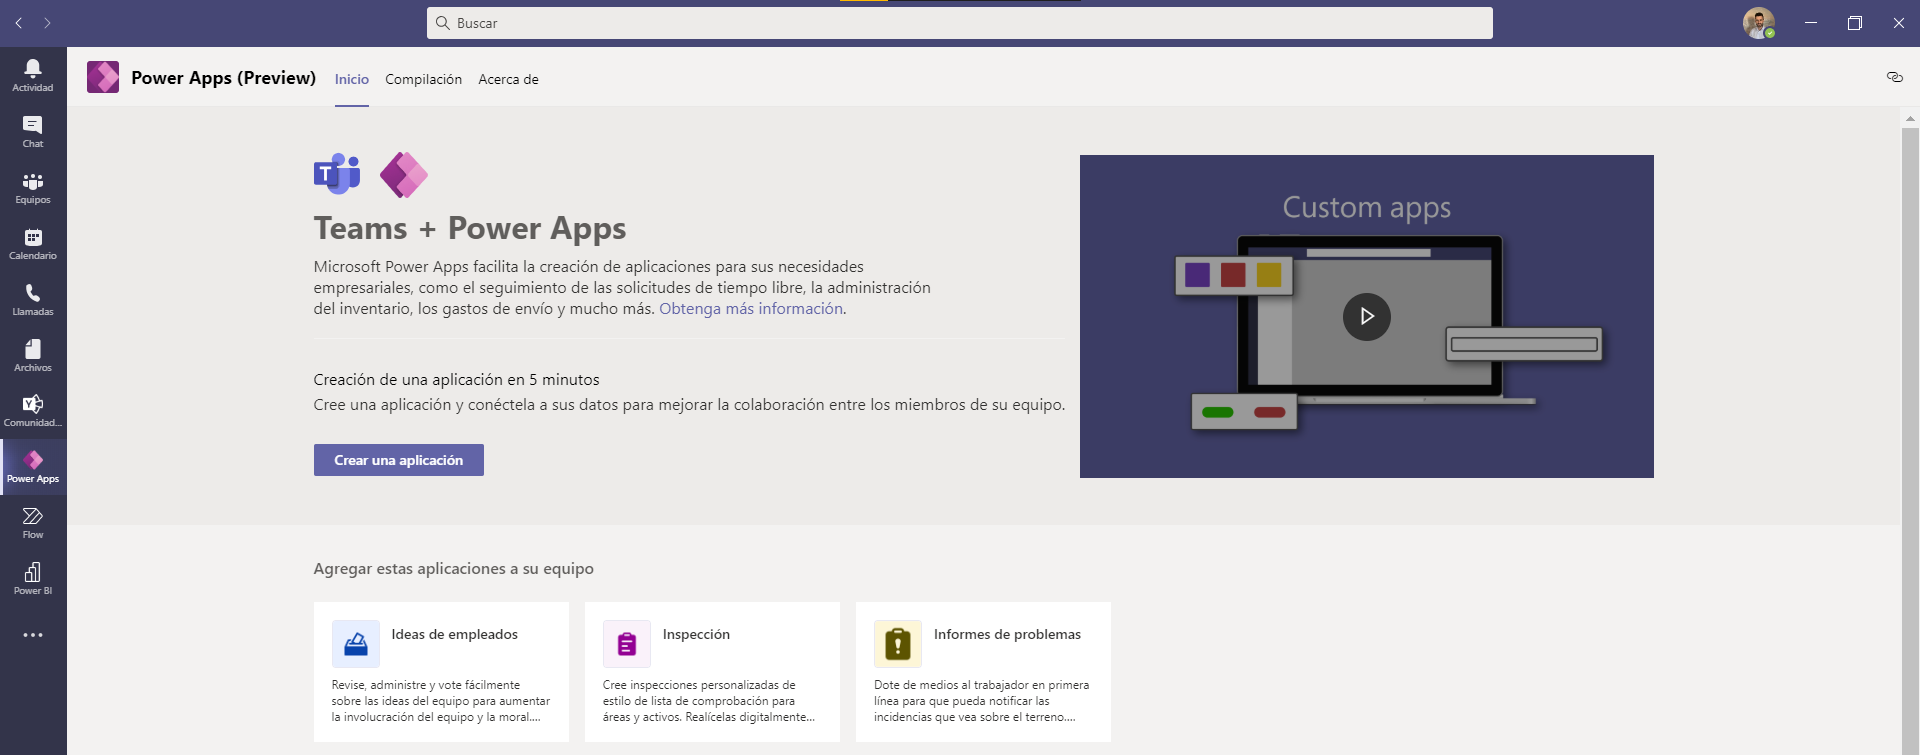Image resolution: width=1920 pixels, height=755 pixels.
Task: Click the Inspección card description text
Action: (x=709, y=701)
